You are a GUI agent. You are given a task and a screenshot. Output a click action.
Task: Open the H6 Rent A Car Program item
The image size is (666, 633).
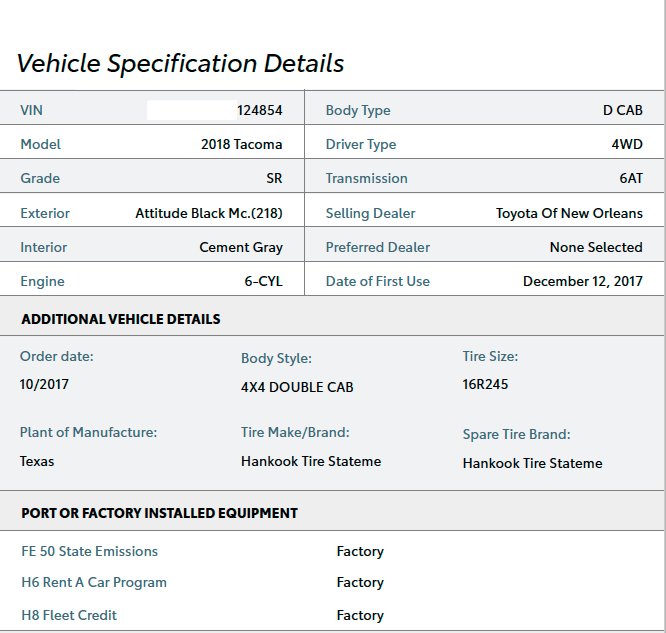[94, 582]
